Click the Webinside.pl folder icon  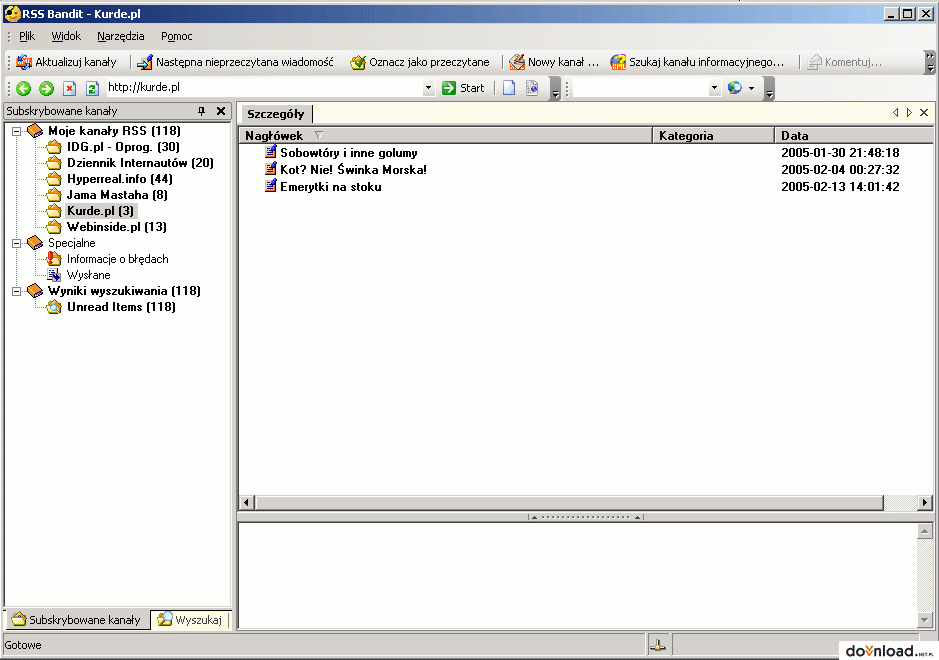[54, 227]
